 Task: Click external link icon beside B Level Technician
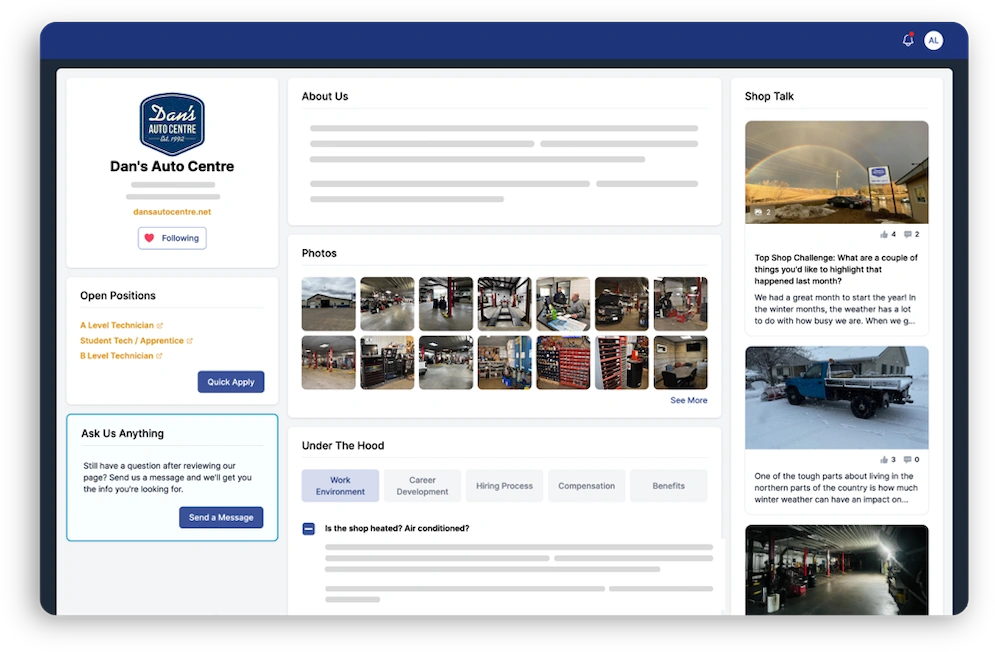point(159,356)
